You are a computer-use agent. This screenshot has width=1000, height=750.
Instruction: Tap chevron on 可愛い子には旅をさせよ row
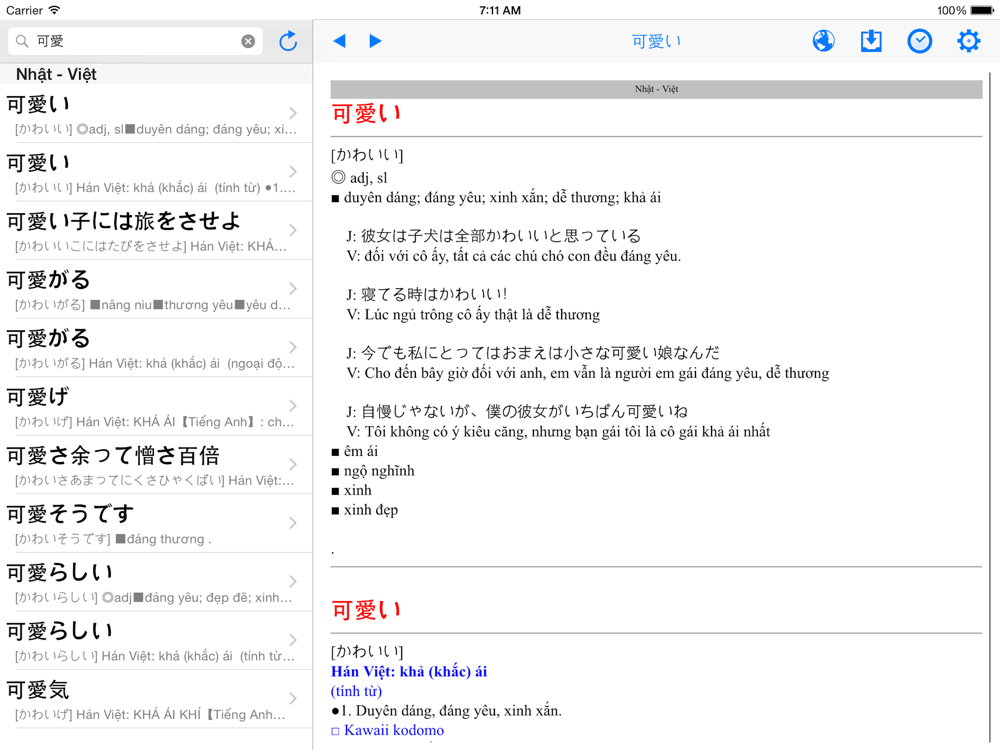[x=293, y=230]
